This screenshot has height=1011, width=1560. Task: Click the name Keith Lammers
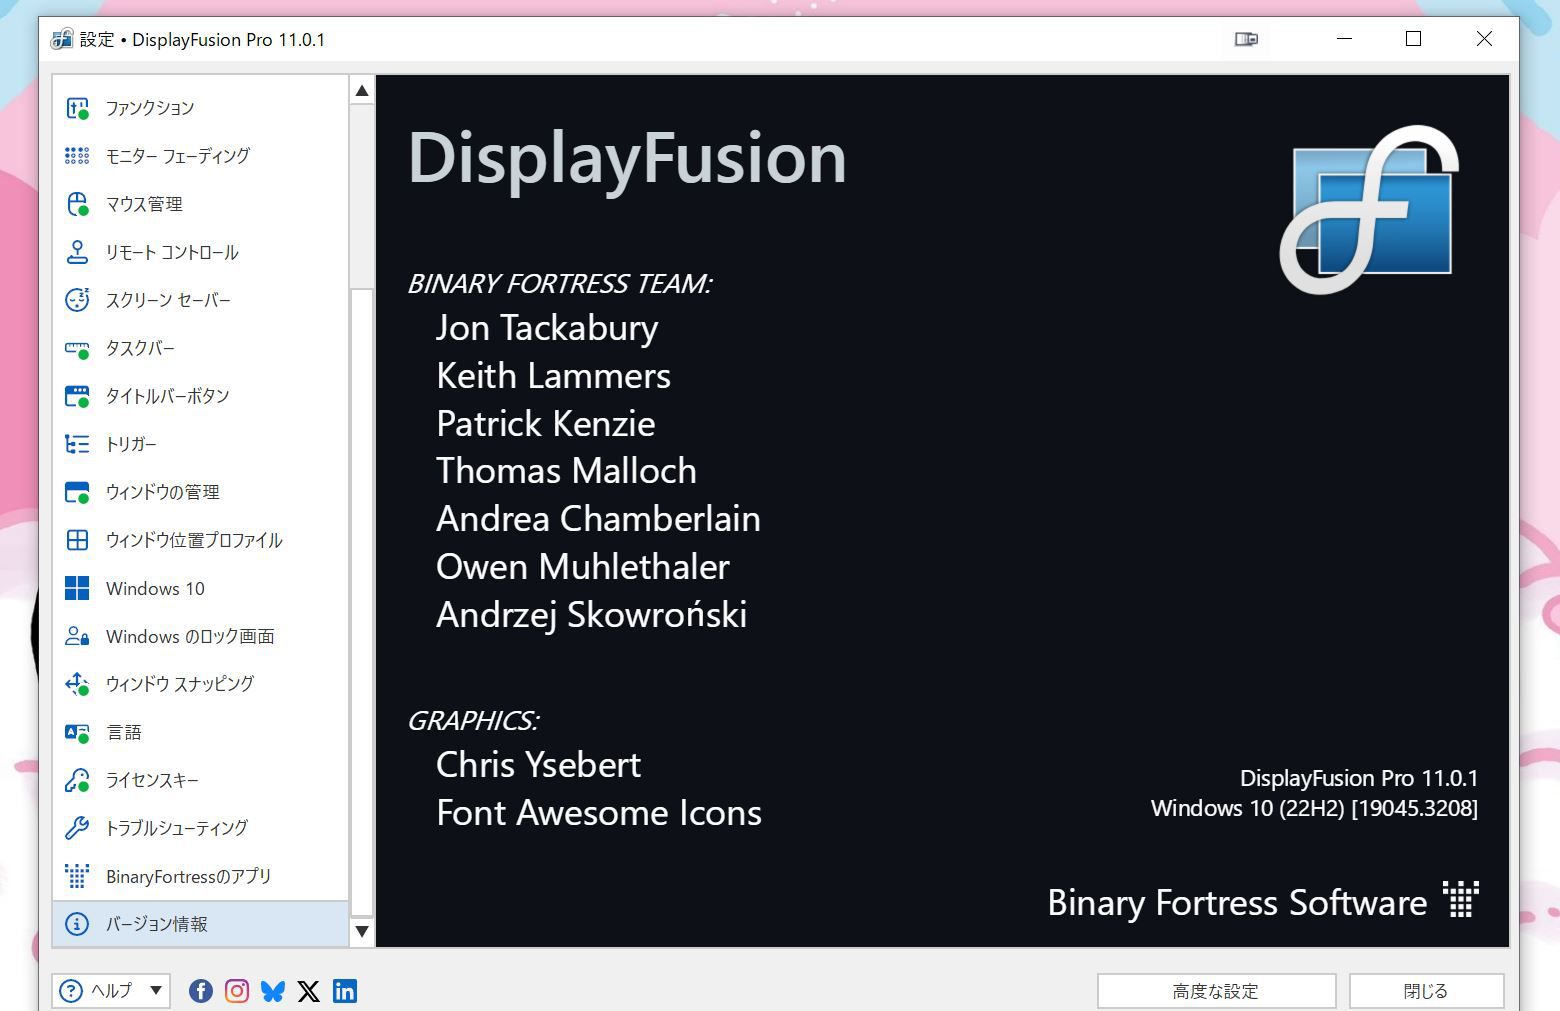click(553, 376)
